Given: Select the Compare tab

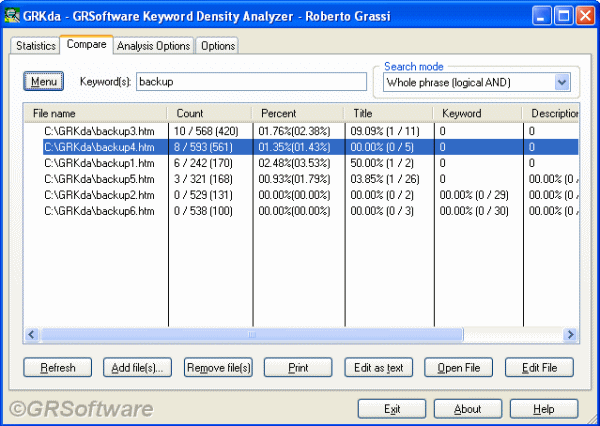Looking at the screenshot, I should pos(86,44).
